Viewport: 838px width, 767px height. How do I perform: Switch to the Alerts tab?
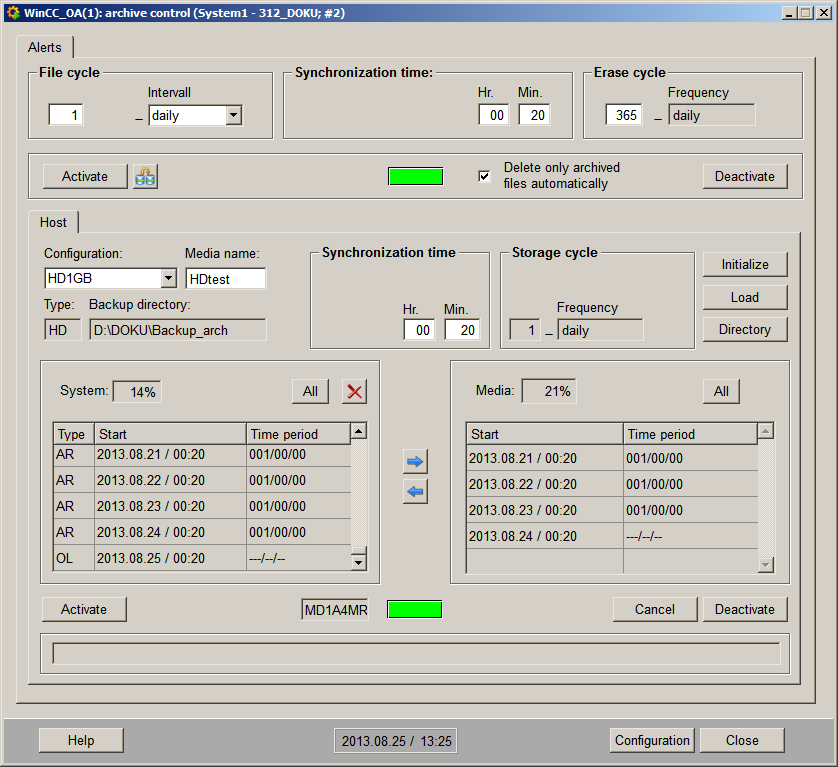point(45,47)
